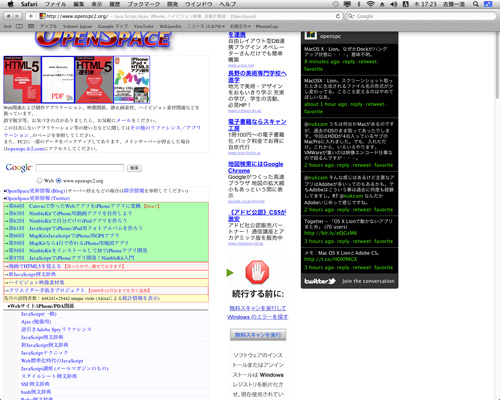This screenshot has width=500, height=400.
Task: Go forward with the Safari forward arrow
Action: (17, 16)
